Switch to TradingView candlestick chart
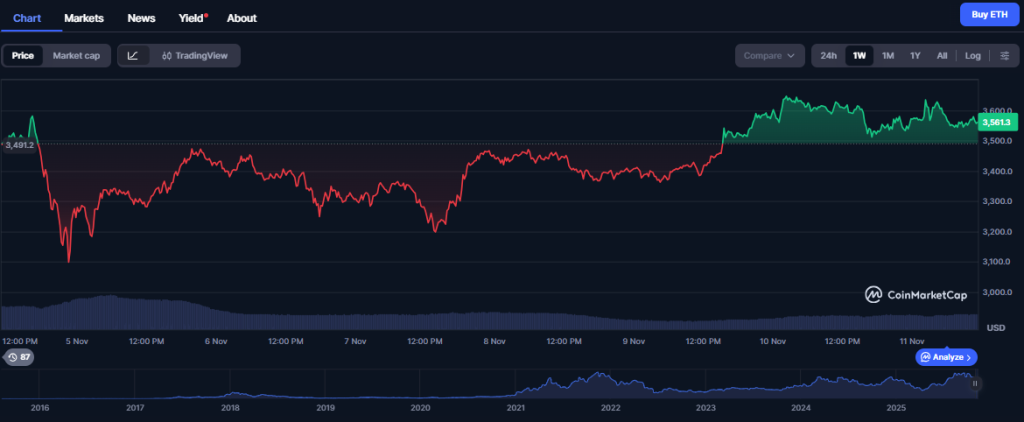The width and height of the screenshot is (1024, 422). [195, 56]
